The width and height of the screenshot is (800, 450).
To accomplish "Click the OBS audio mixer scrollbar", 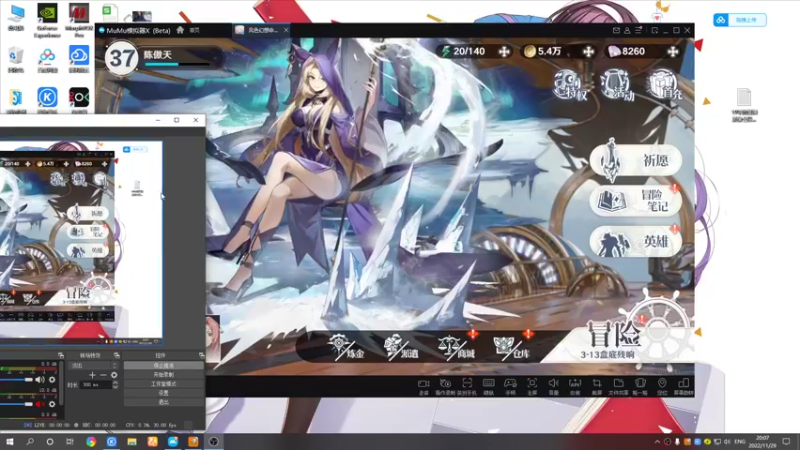I will 61,384.
